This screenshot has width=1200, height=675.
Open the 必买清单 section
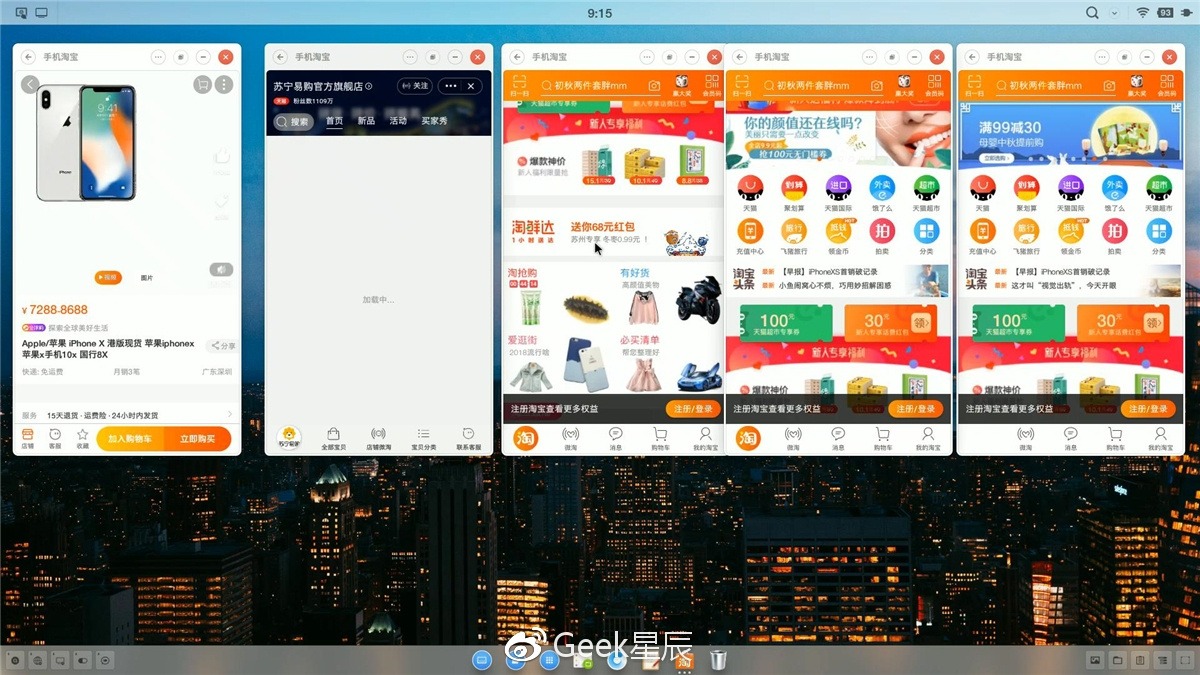[669, 362]
